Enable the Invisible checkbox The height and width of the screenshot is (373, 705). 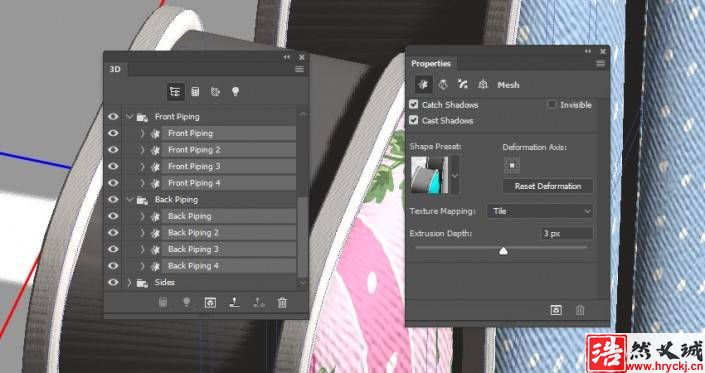(552, 104)
